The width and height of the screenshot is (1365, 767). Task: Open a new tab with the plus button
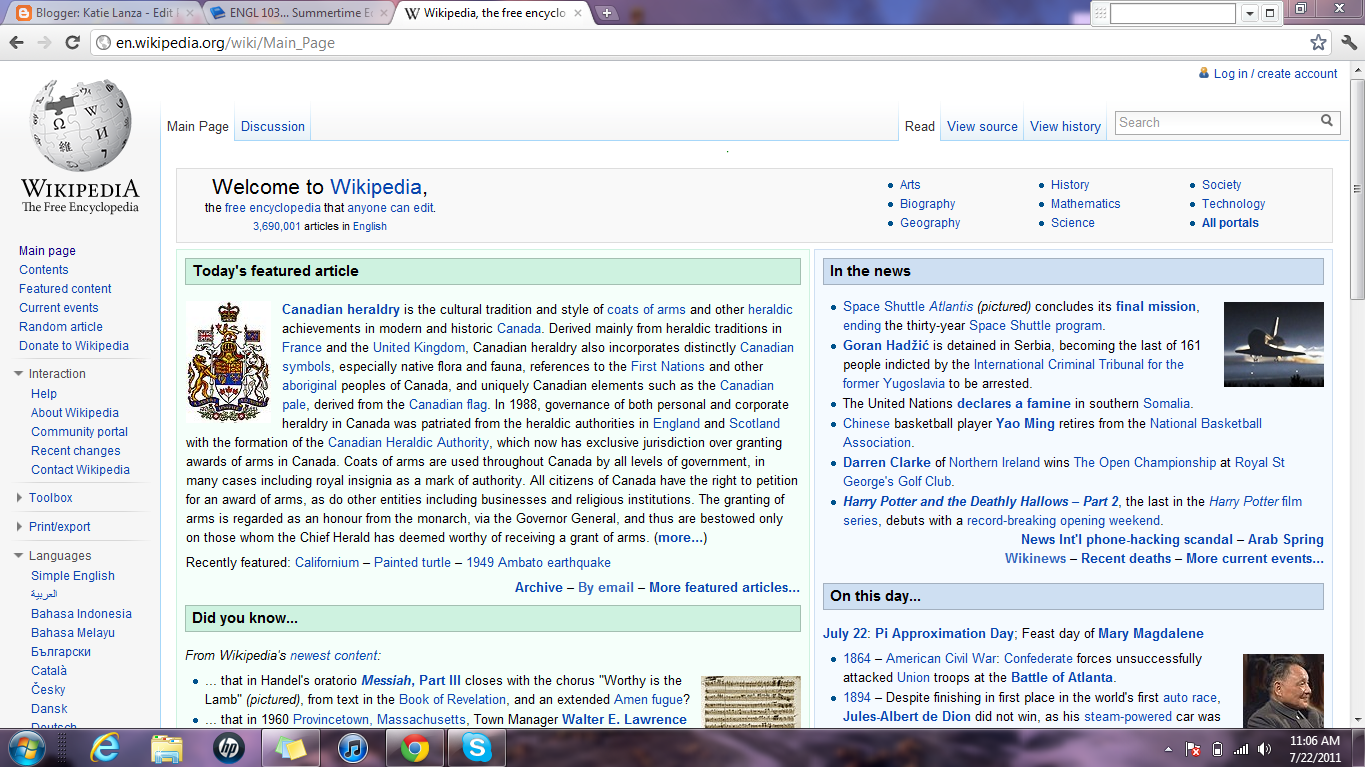click(x=607, y=13)
